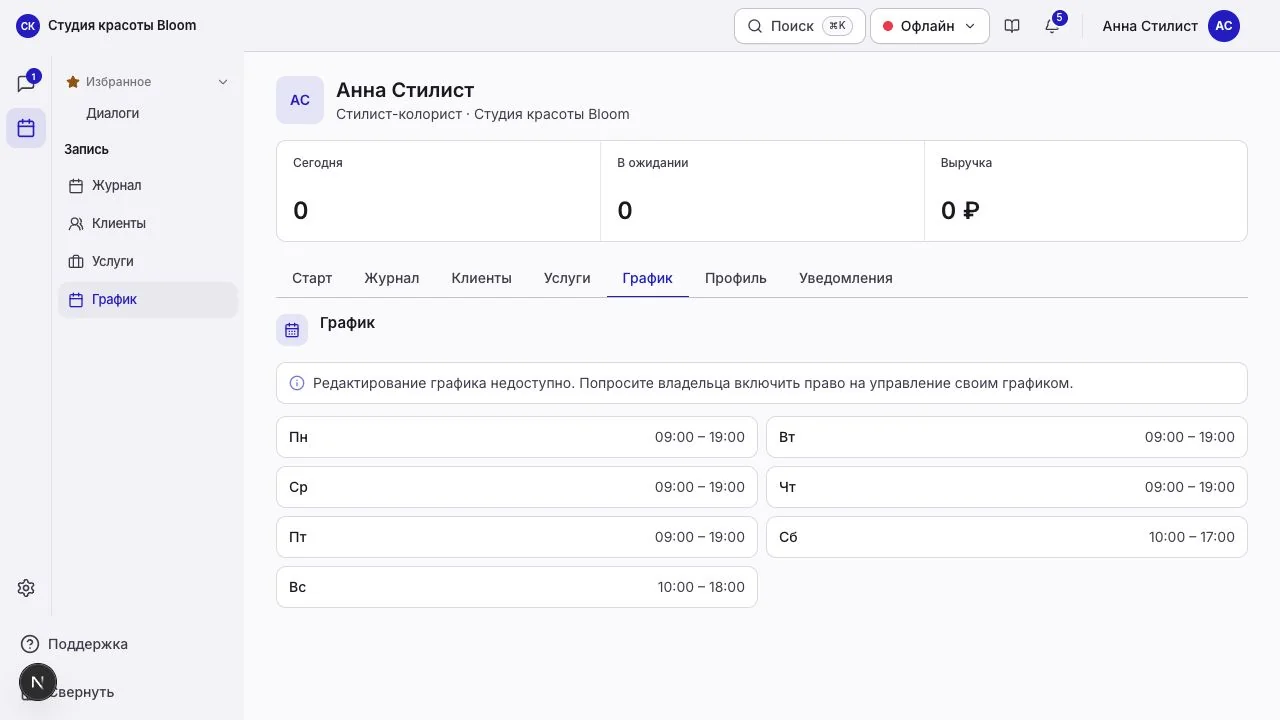The image size is (1280, 720).
Task: Open Клиенты in the sidebar
Action: [x=148, y=224]
